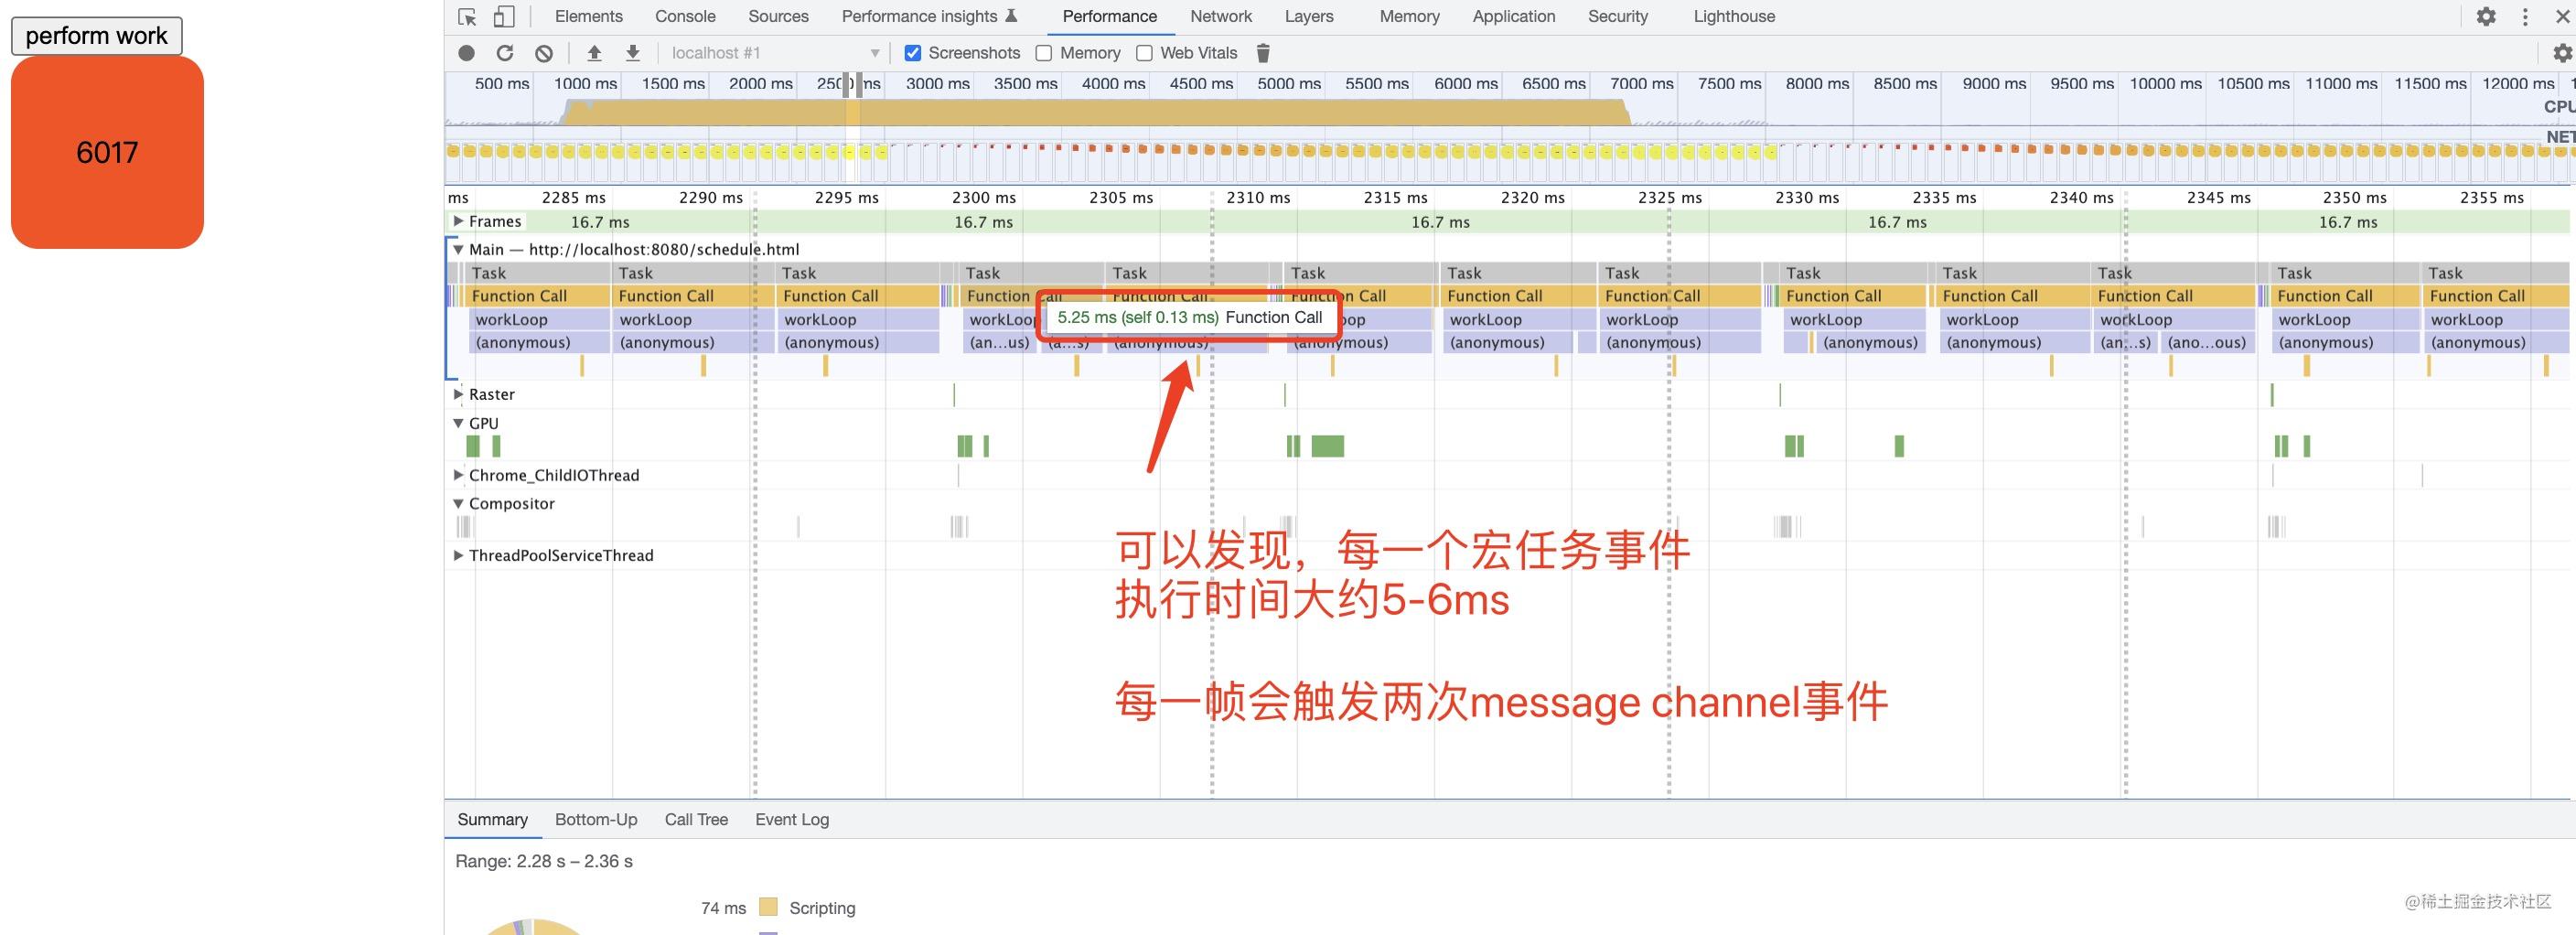Open the localhost #1 recording dropdown
This screenshot has width=2576, height=935.
[x=775, y=53]
